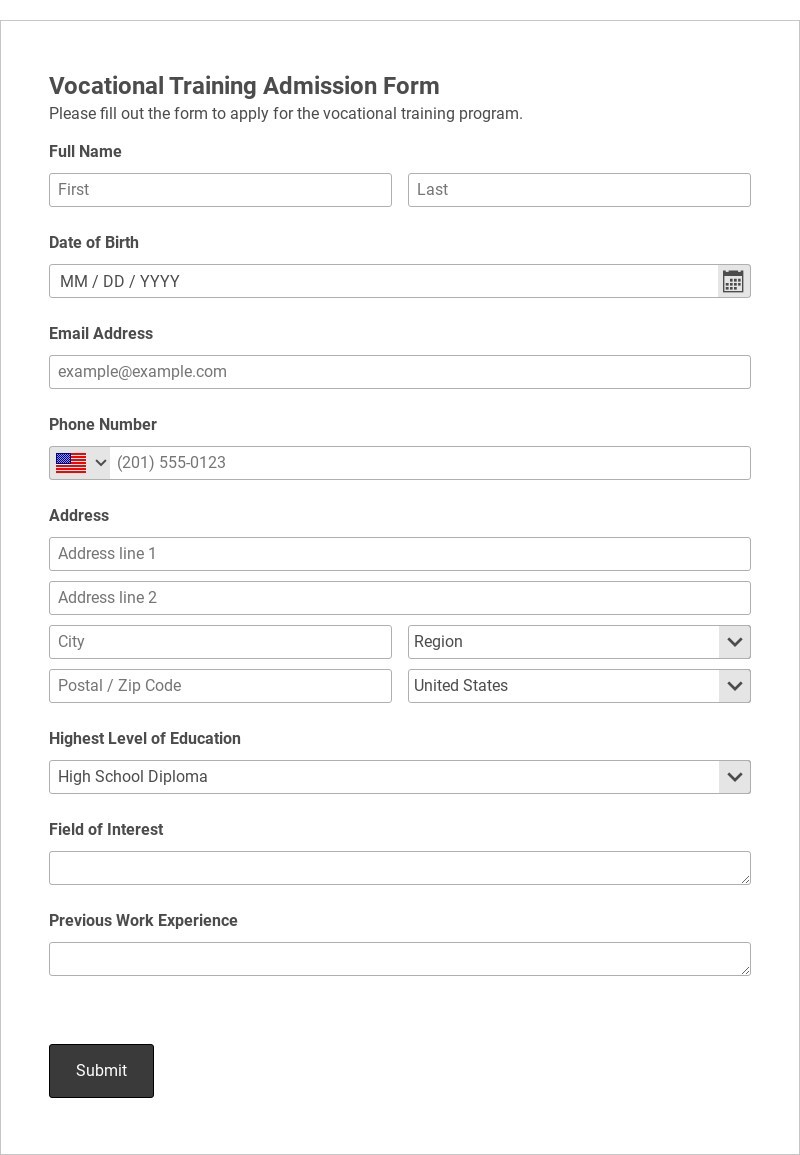Select the 'Date of Birth' label

pos(94,242)
